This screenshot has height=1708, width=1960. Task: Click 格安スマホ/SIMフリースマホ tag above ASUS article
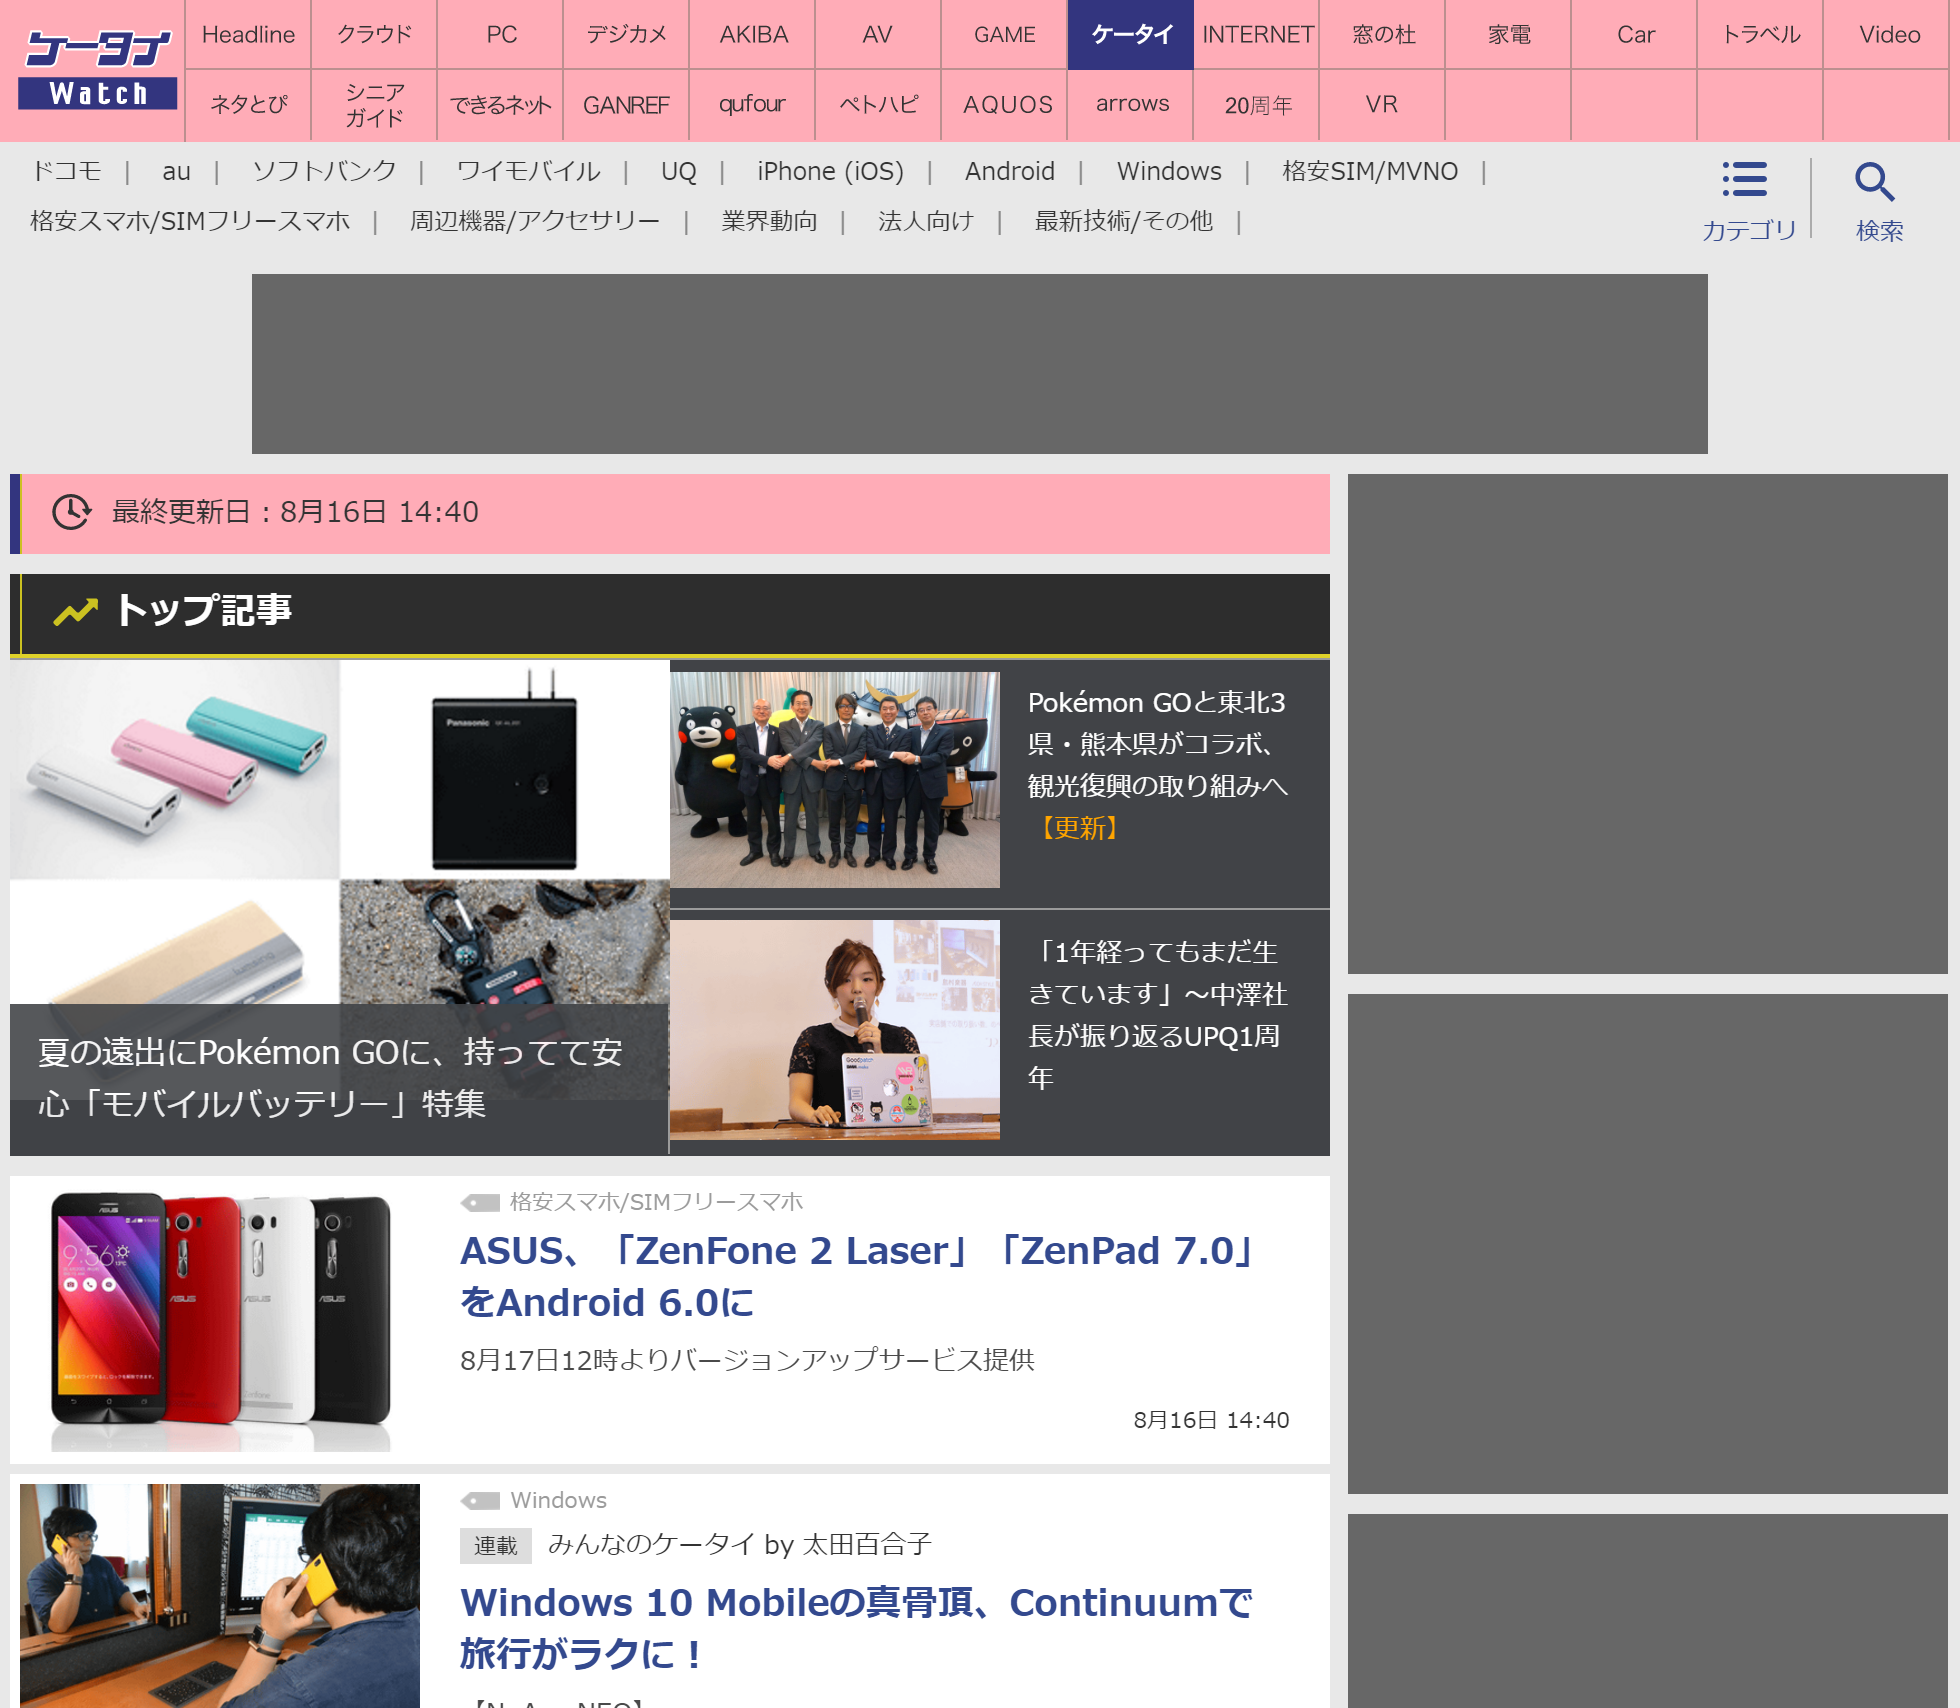click(x=656, y=1202)
